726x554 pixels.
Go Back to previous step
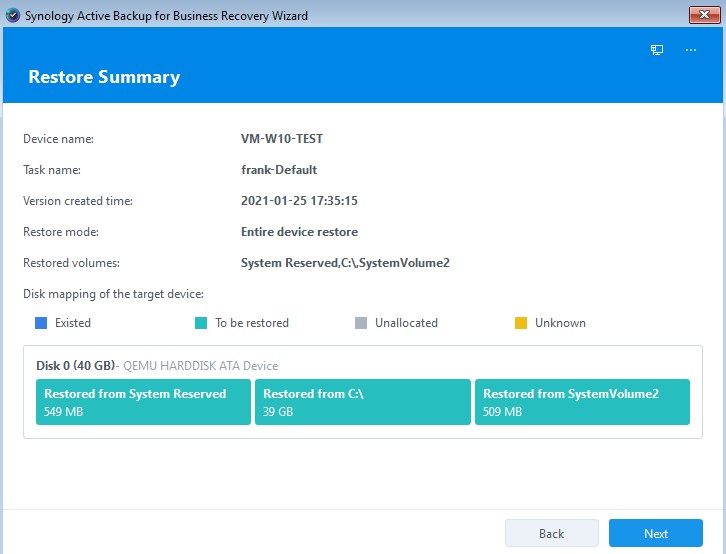coord(551,533)
